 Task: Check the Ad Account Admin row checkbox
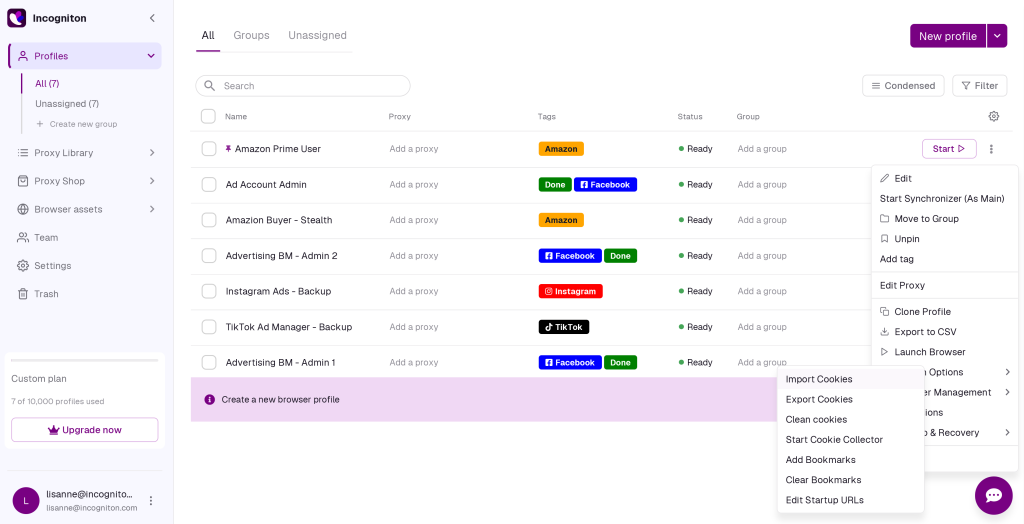point(209,185)
